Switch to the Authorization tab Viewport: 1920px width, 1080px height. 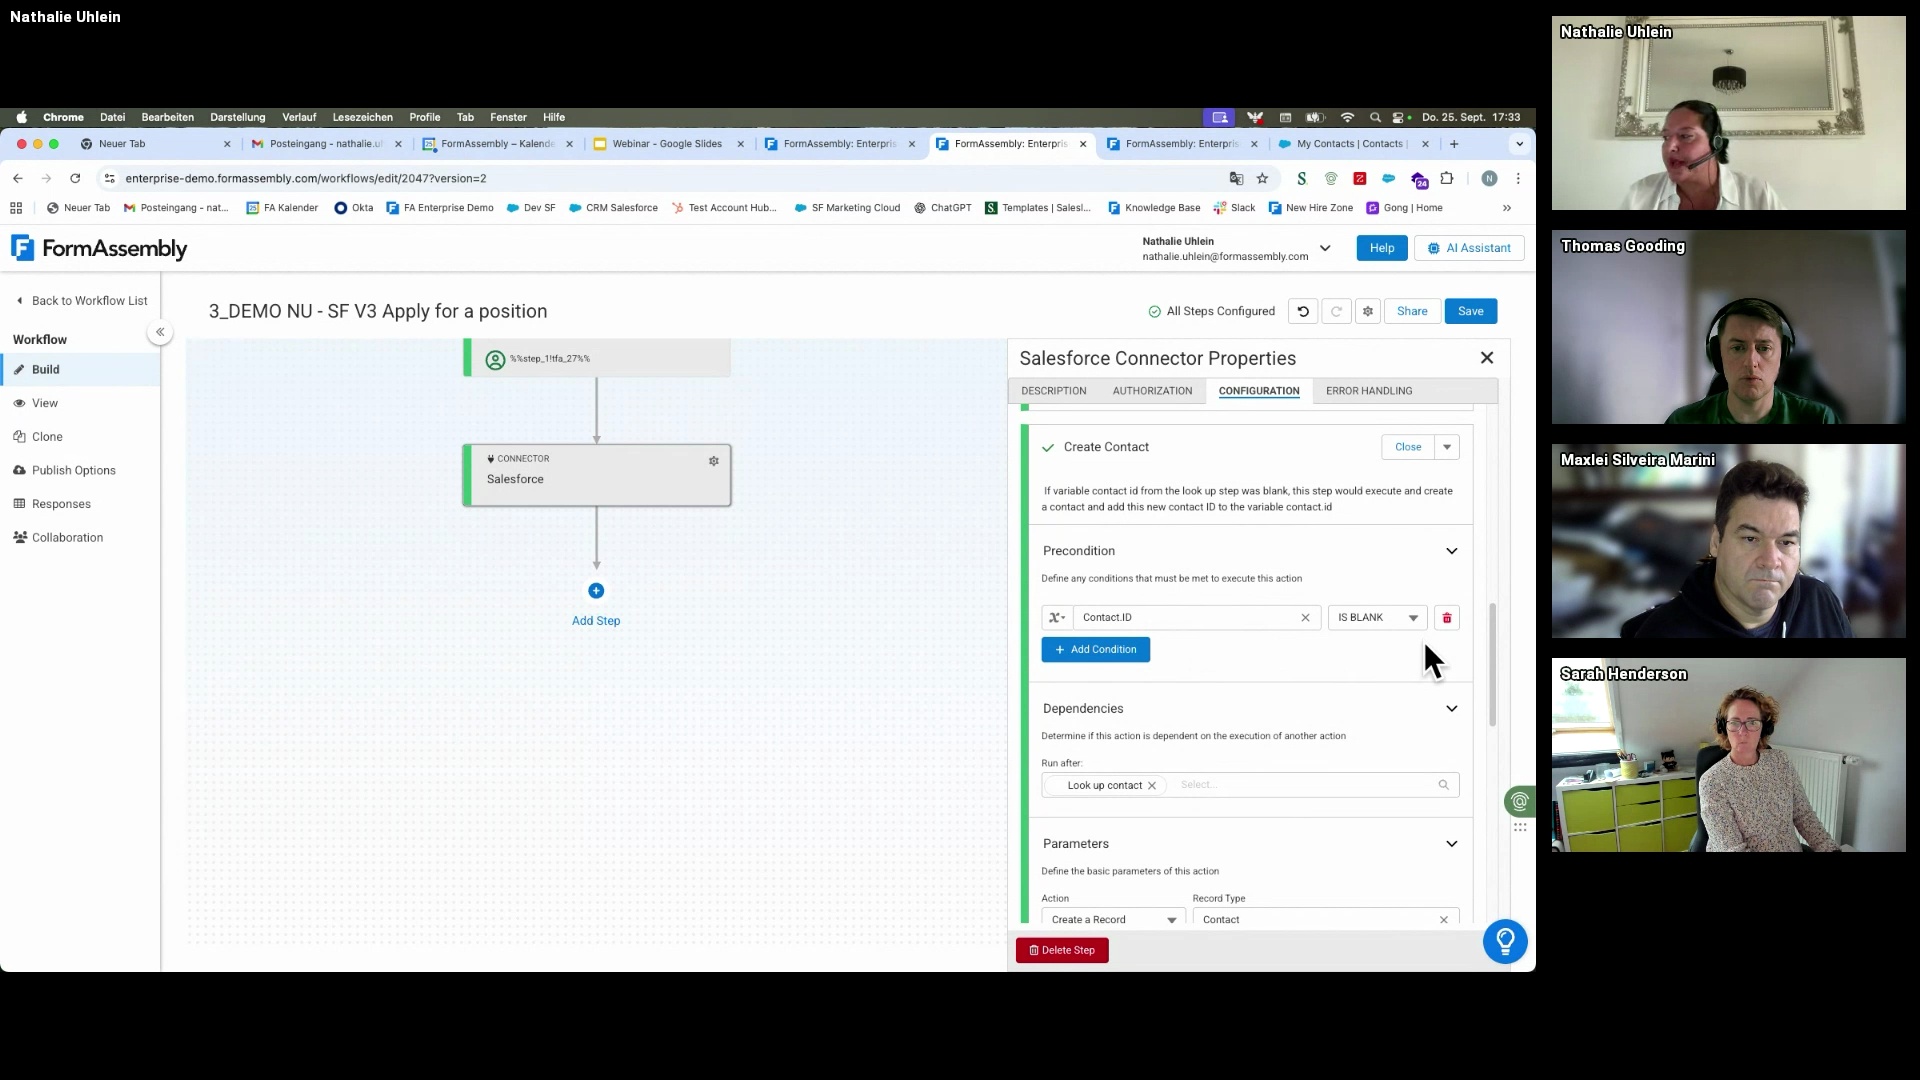pos(1152,391)
